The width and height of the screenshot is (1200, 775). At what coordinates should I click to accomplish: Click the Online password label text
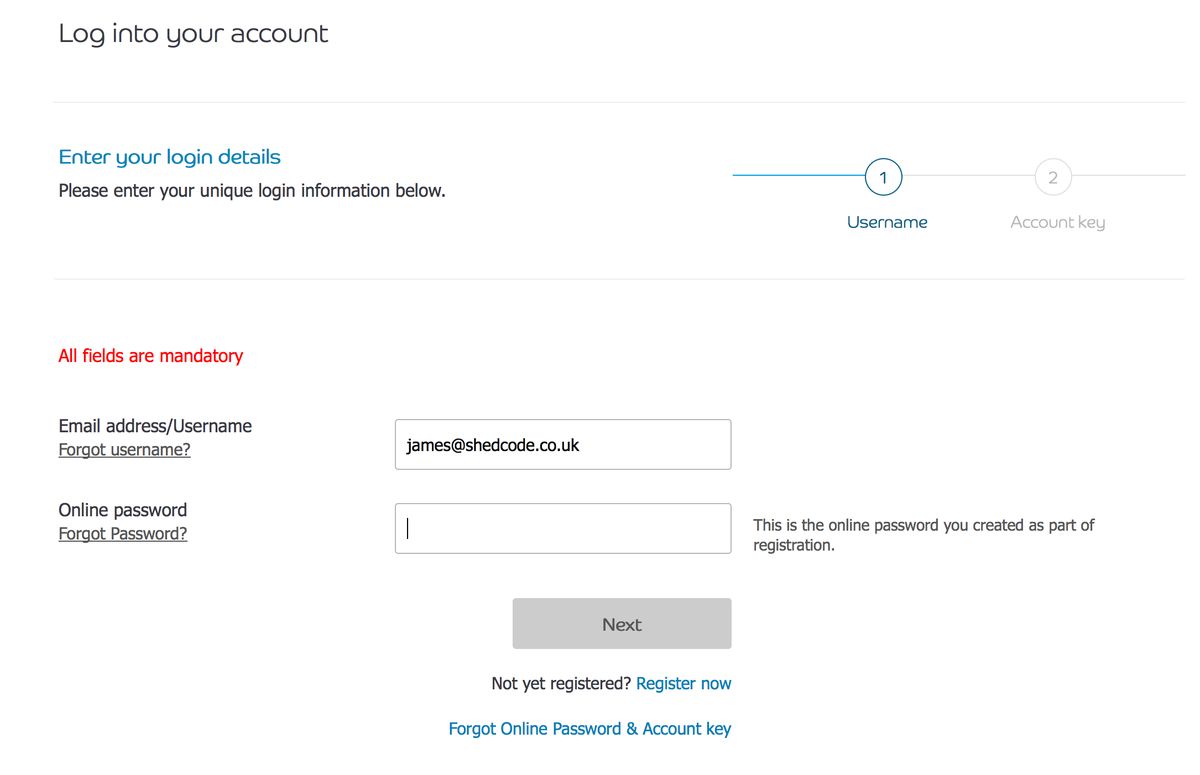123,510
